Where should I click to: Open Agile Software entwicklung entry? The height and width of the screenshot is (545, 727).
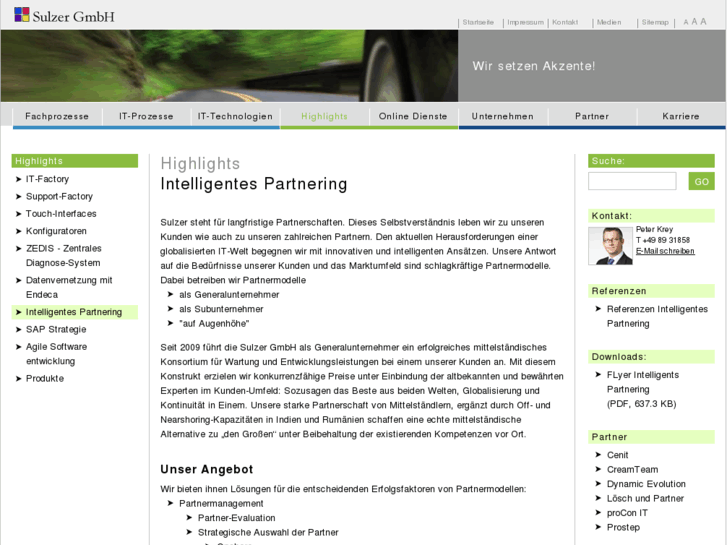point(57,353)
